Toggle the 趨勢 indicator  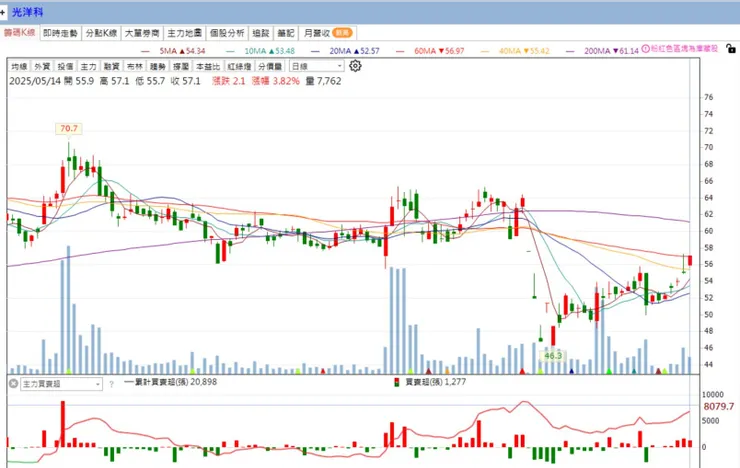158,67
